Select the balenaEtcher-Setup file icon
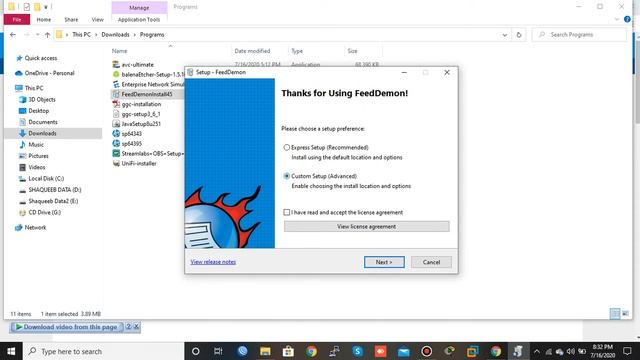 [x=116, y=74]
